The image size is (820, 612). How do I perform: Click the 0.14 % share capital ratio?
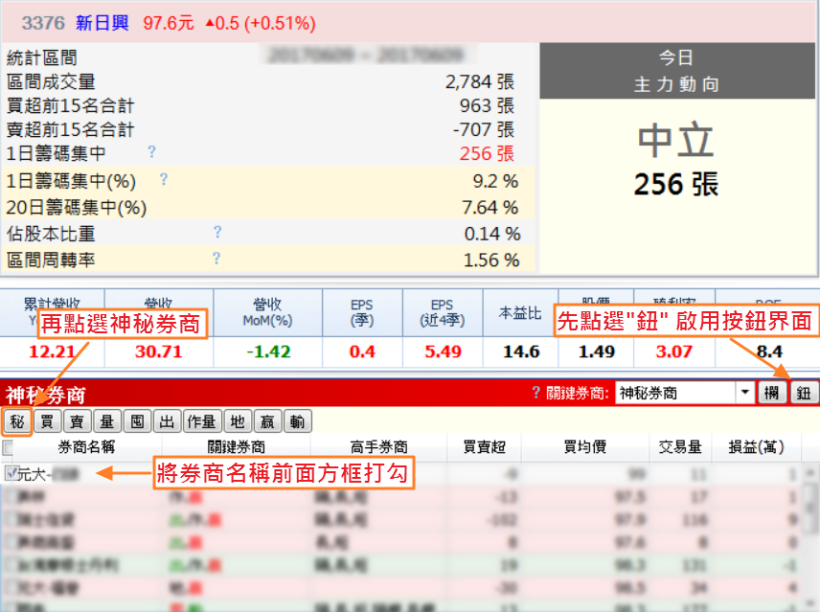[x=492, y=234]
